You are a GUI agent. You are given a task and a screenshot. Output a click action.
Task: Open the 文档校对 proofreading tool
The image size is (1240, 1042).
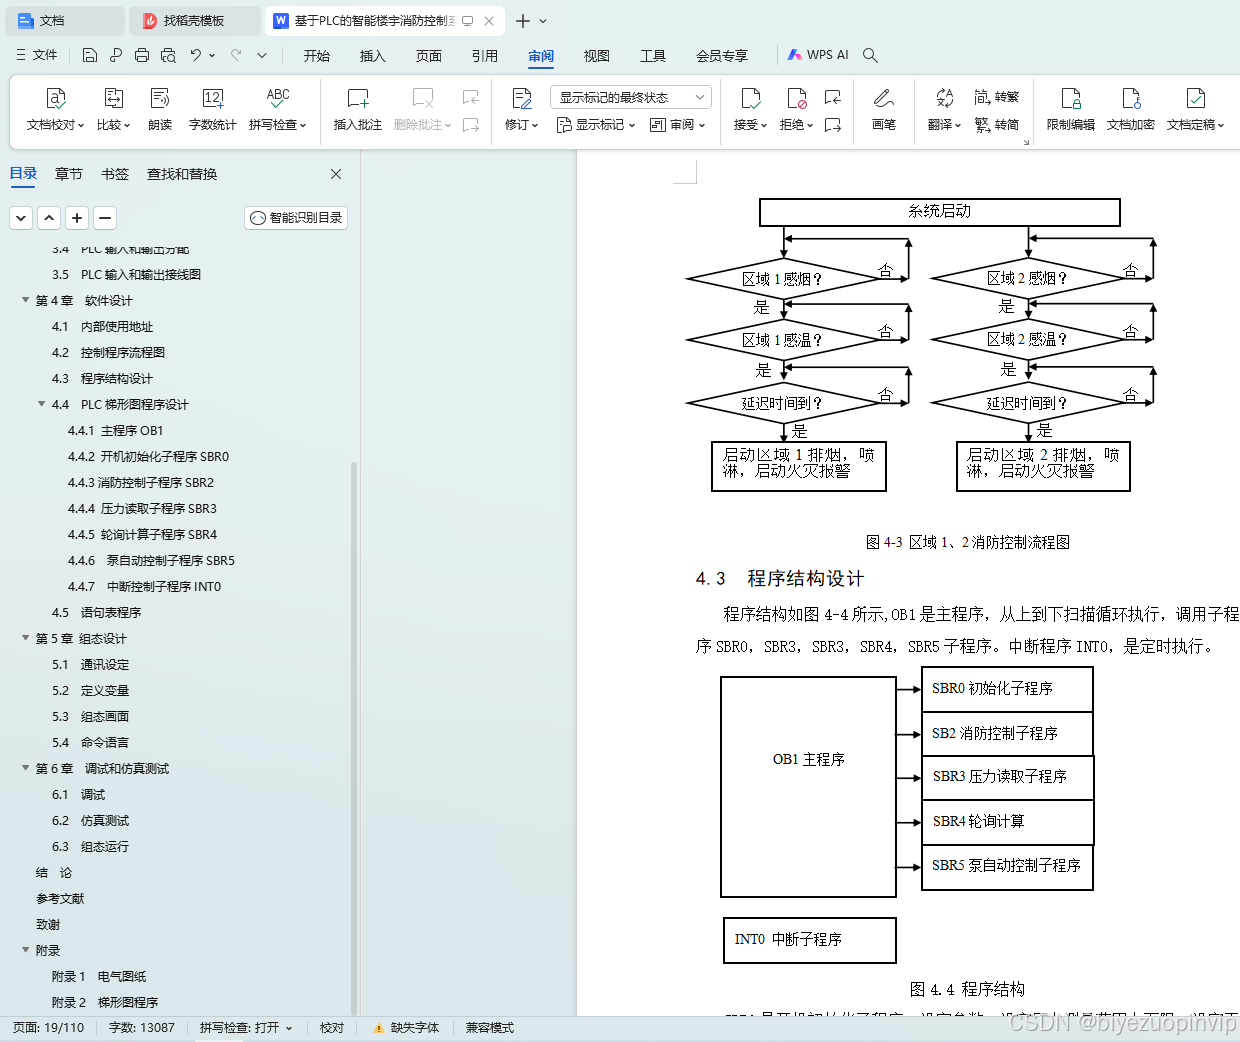(56, 110)
